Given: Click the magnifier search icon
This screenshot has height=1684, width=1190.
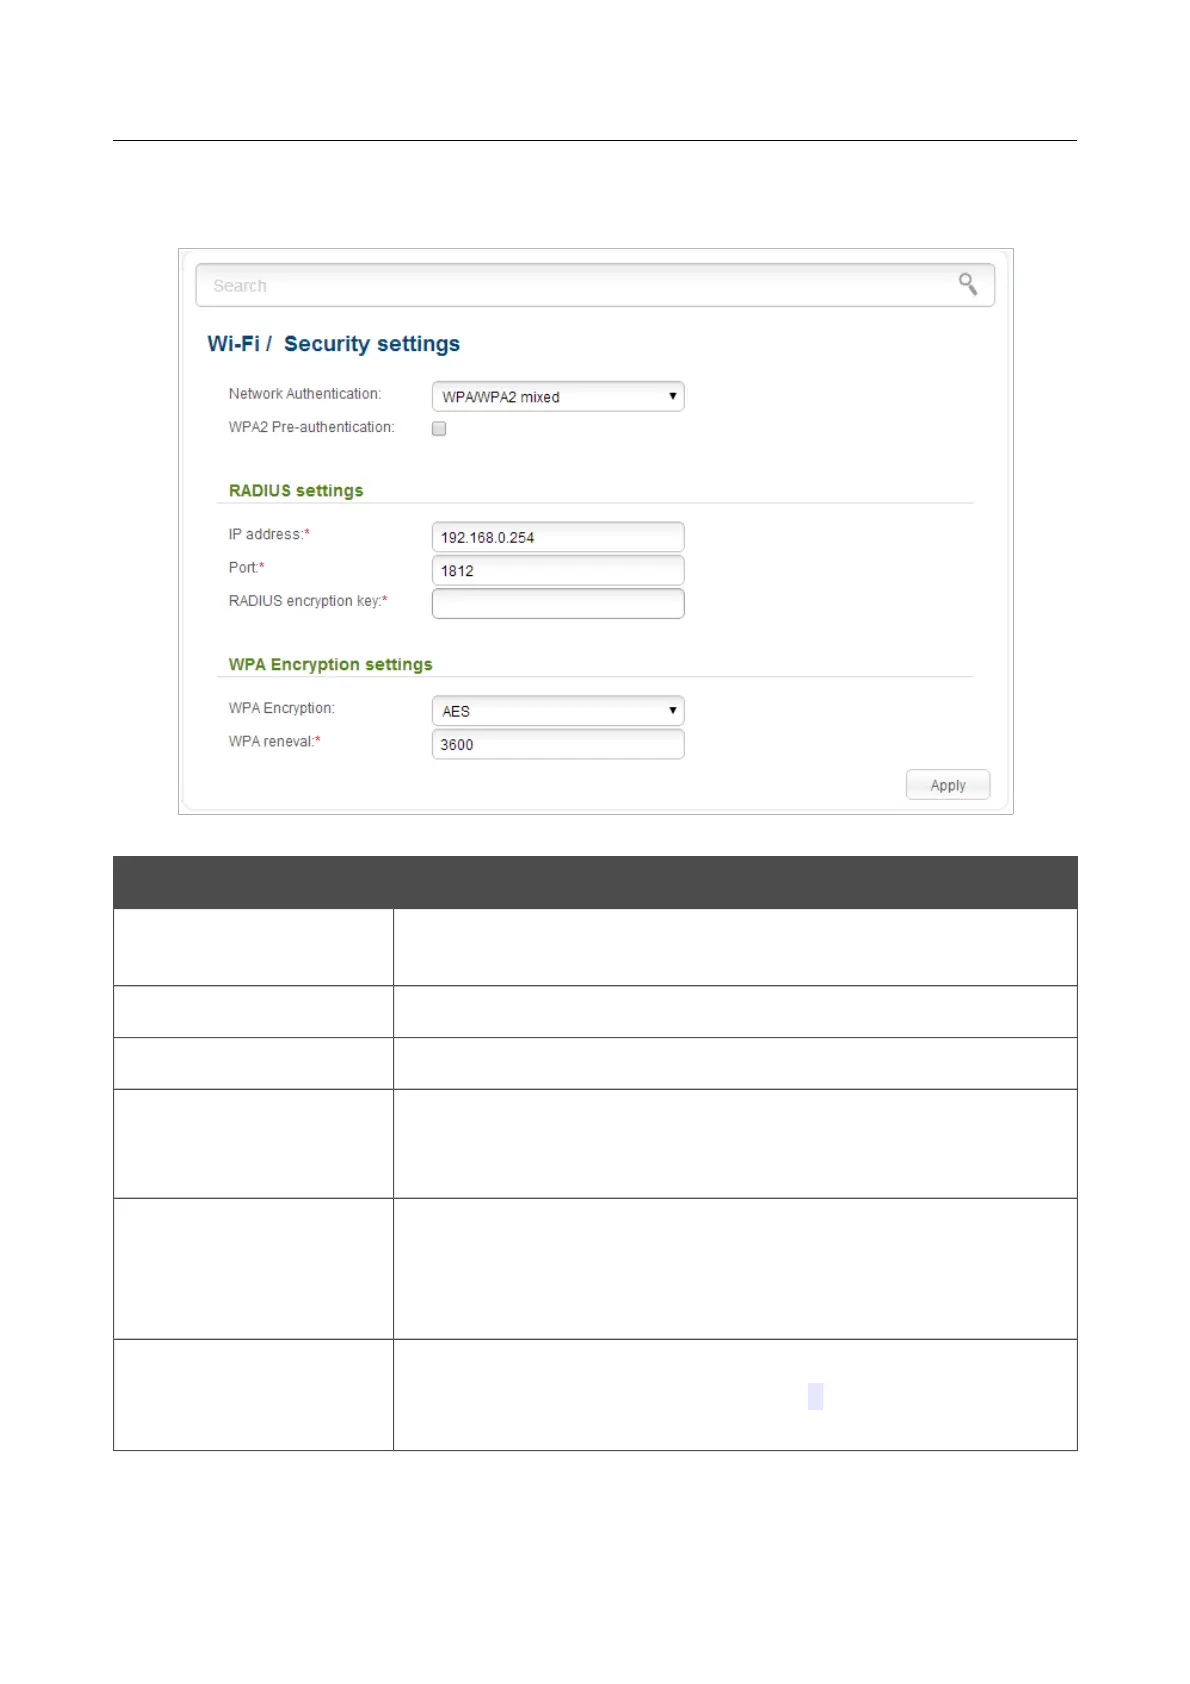Looking at the screenshot, I should 967,284.
